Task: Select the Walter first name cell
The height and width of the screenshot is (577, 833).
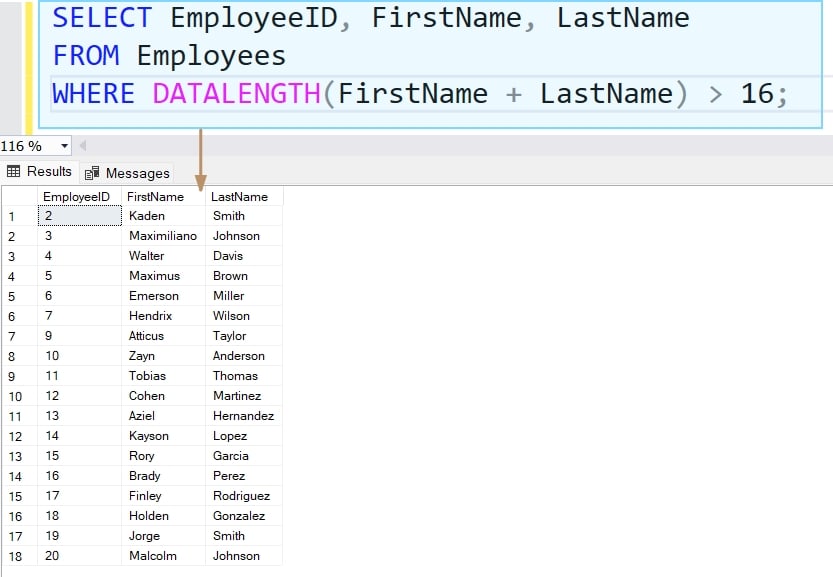Action: pos(164,256)
